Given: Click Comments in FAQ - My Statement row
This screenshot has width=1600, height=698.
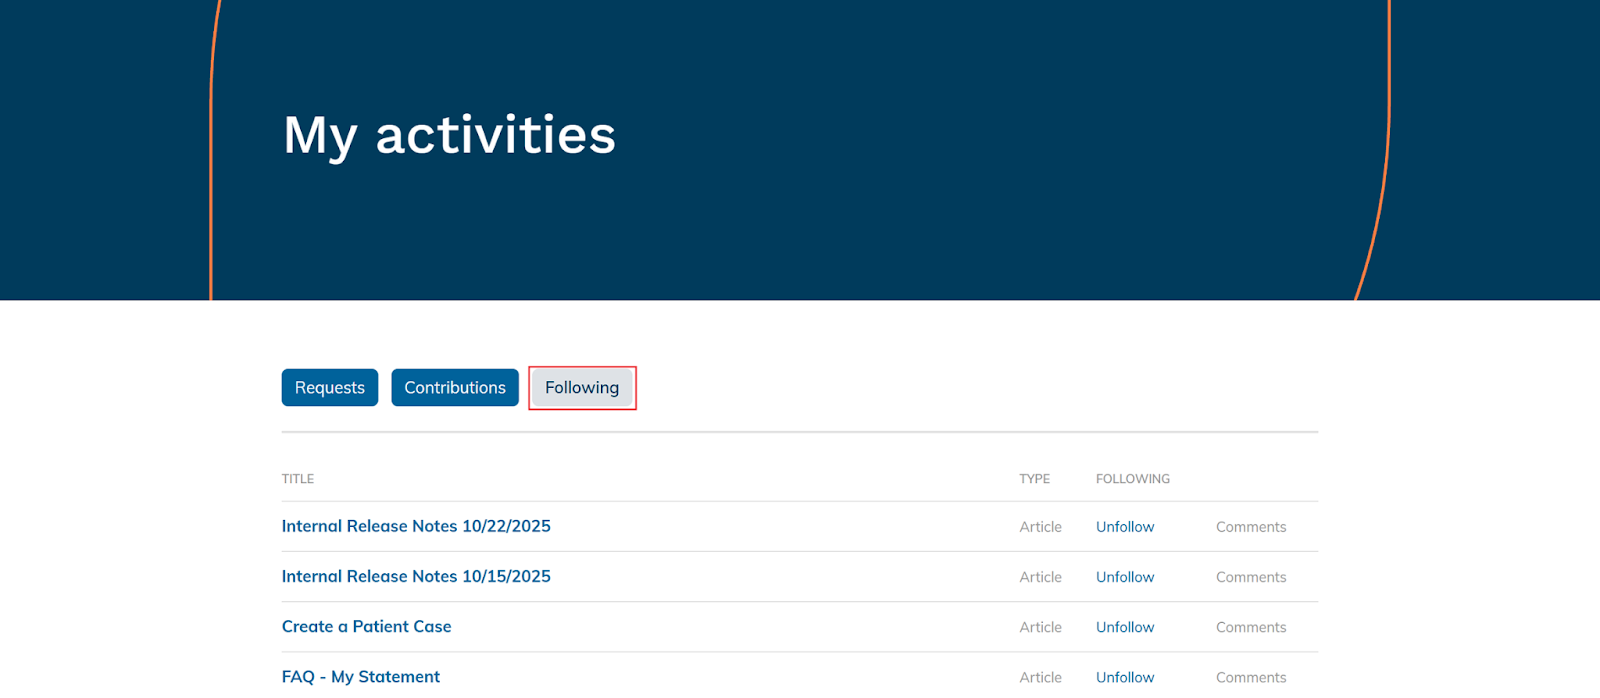Looking at the screenshot, I should click(1250, 677).
